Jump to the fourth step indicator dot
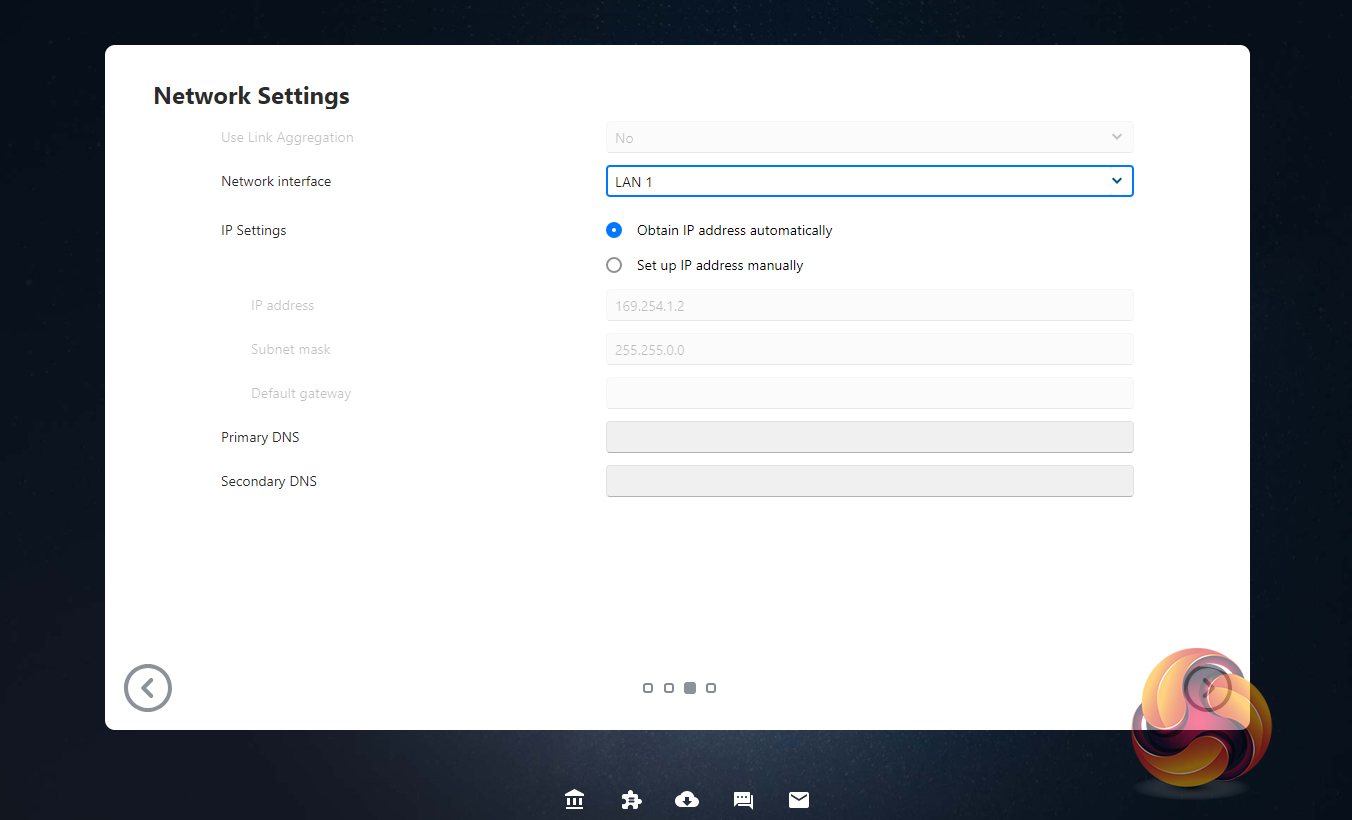This screenshot has height=820, width=1352. click(711, 688)
